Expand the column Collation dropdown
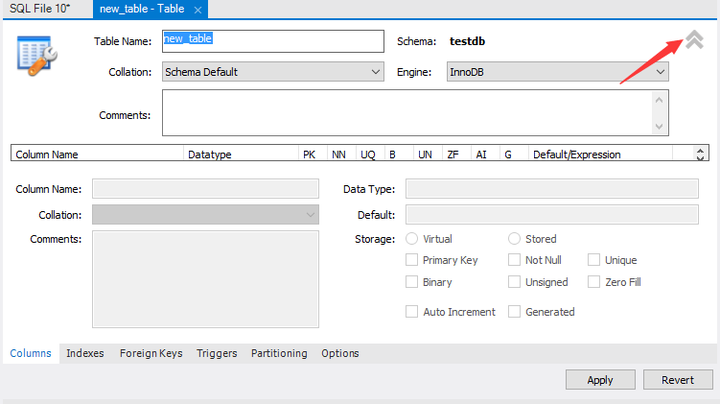 point(205,214)
